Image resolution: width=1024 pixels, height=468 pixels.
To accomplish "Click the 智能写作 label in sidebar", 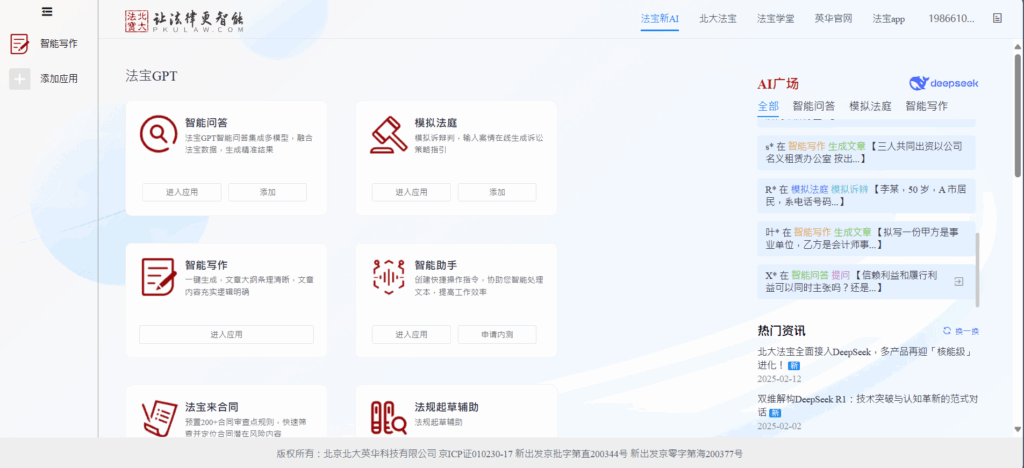I will click(59, 44).
